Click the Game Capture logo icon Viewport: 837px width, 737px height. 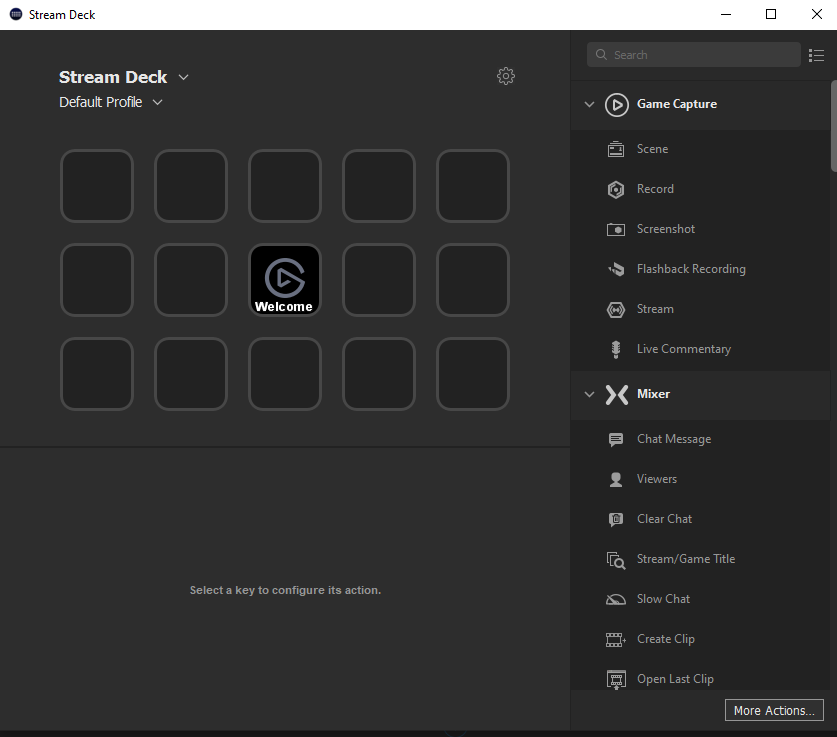(x=617, y=105)
